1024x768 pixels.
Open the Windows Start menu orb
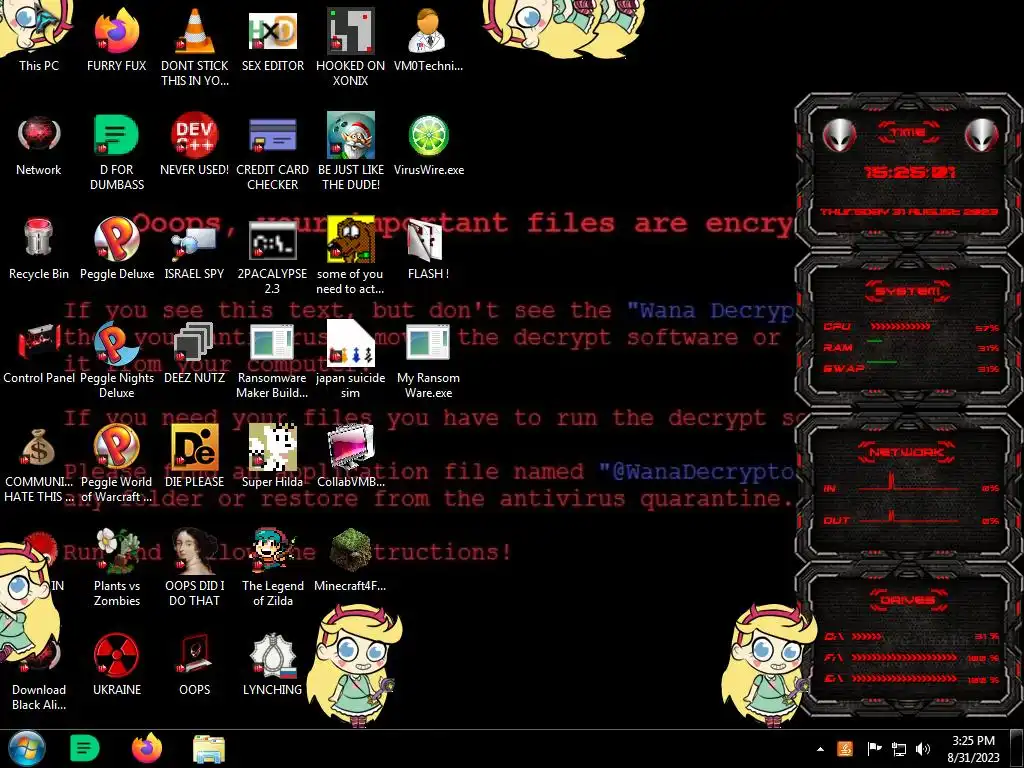coord(27,748)
